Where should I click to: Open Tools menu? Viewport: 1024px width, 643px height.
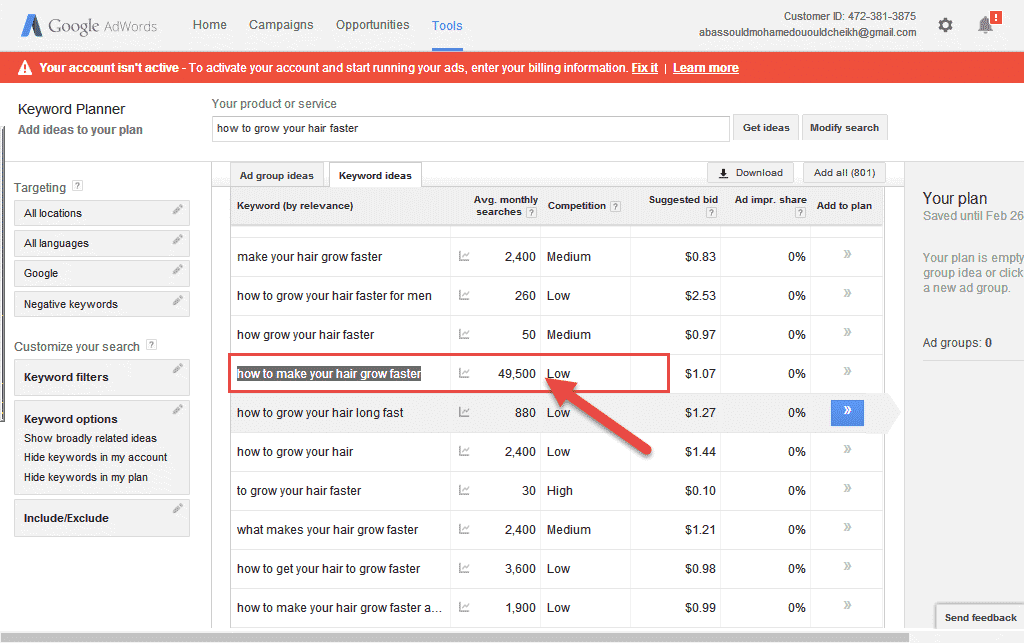[447, 25]
